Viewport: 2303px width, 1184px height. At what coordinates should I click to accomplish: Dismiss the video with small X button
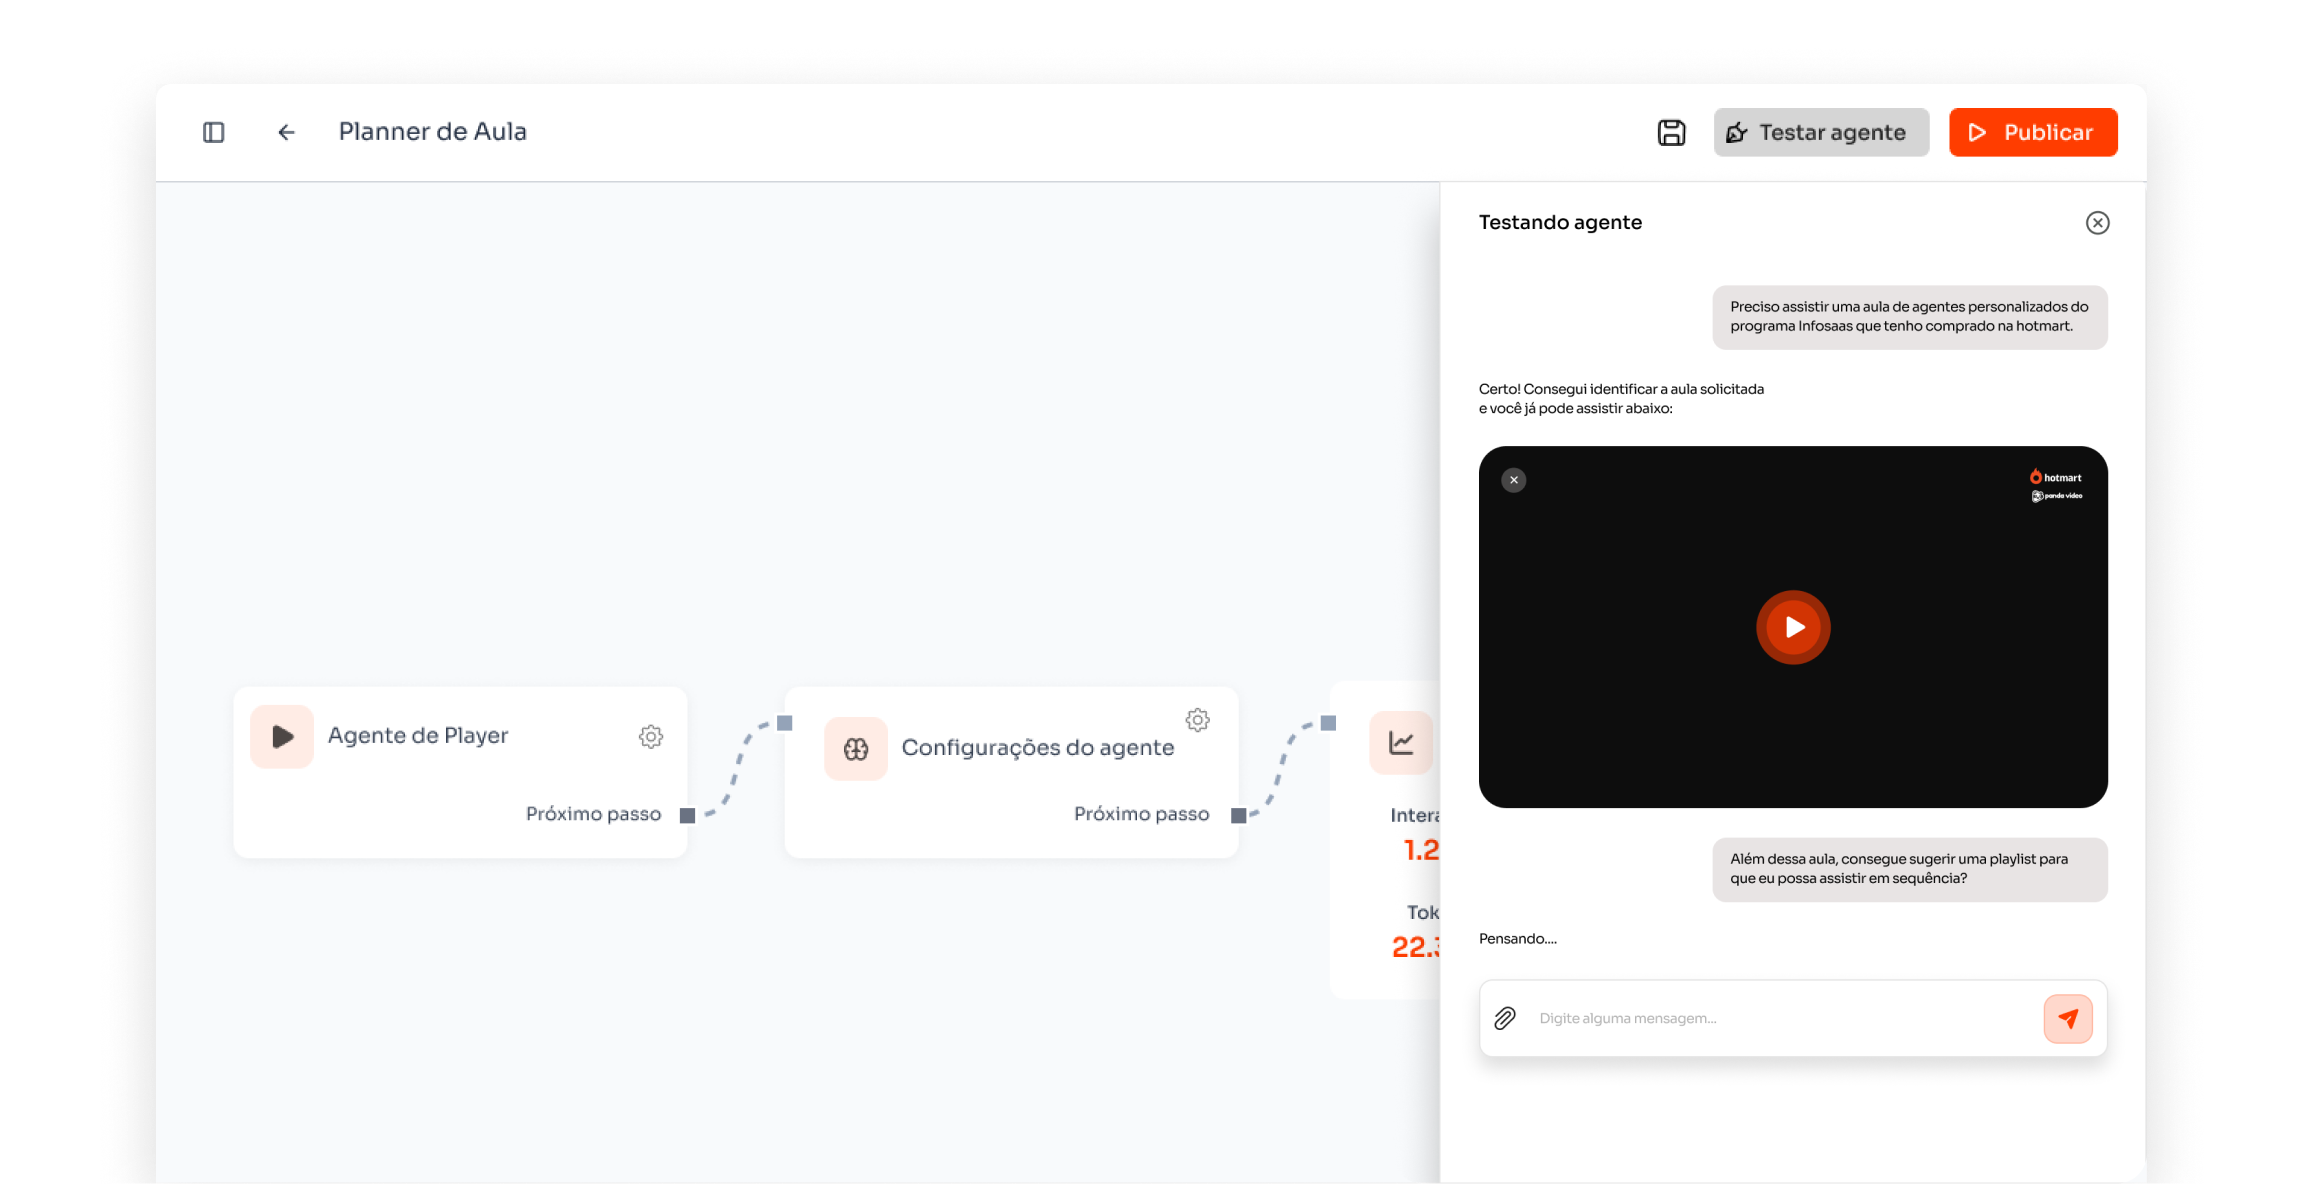pos(1514,480)
